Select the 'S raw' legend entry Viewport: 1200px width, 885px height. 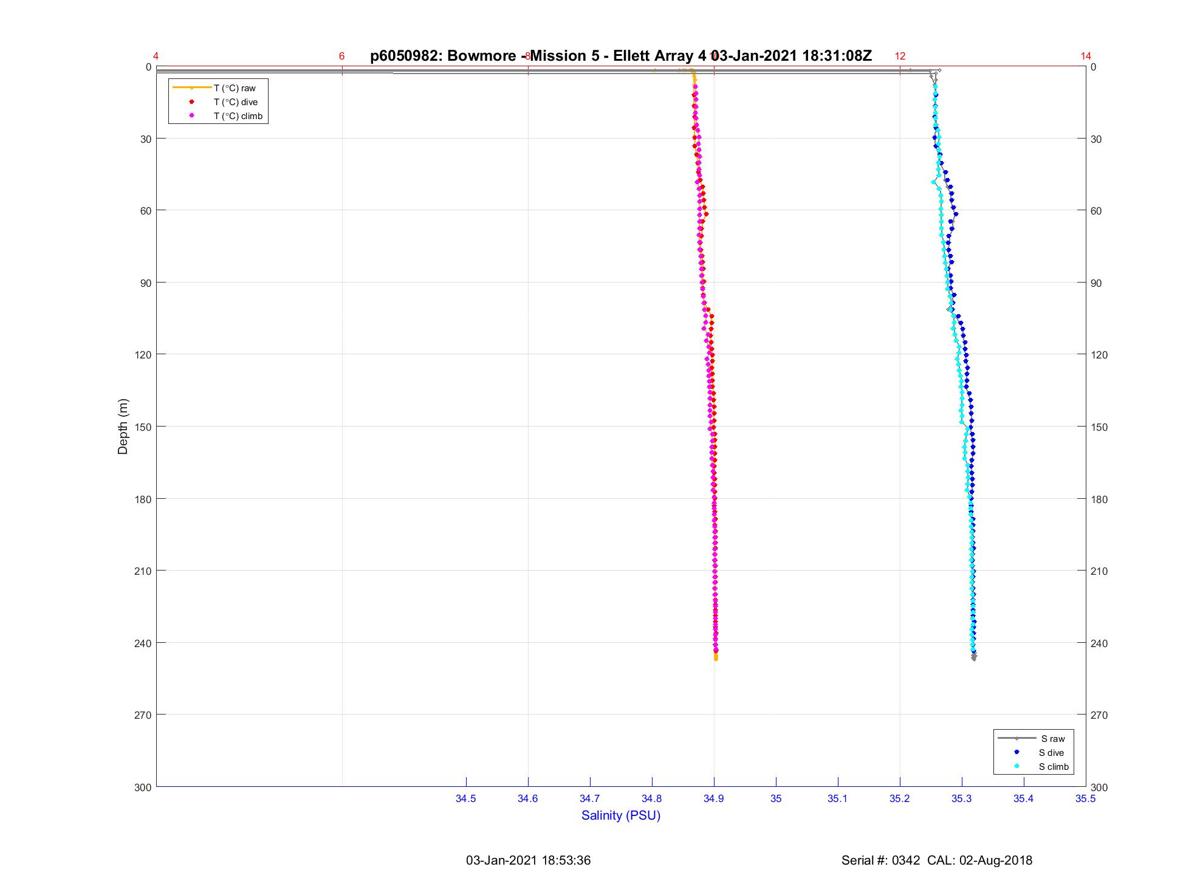click(x=1052, y=738)
